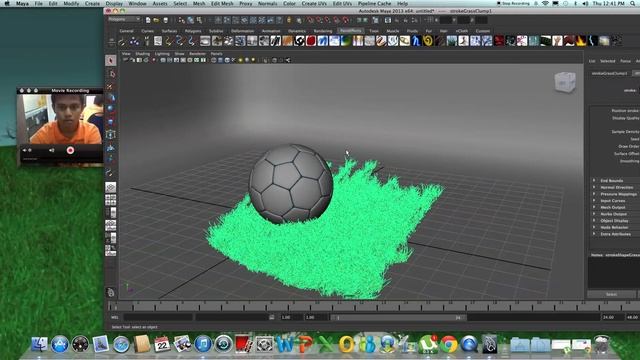Click the Select button in Attribute Editor

(x=611, y=294)
